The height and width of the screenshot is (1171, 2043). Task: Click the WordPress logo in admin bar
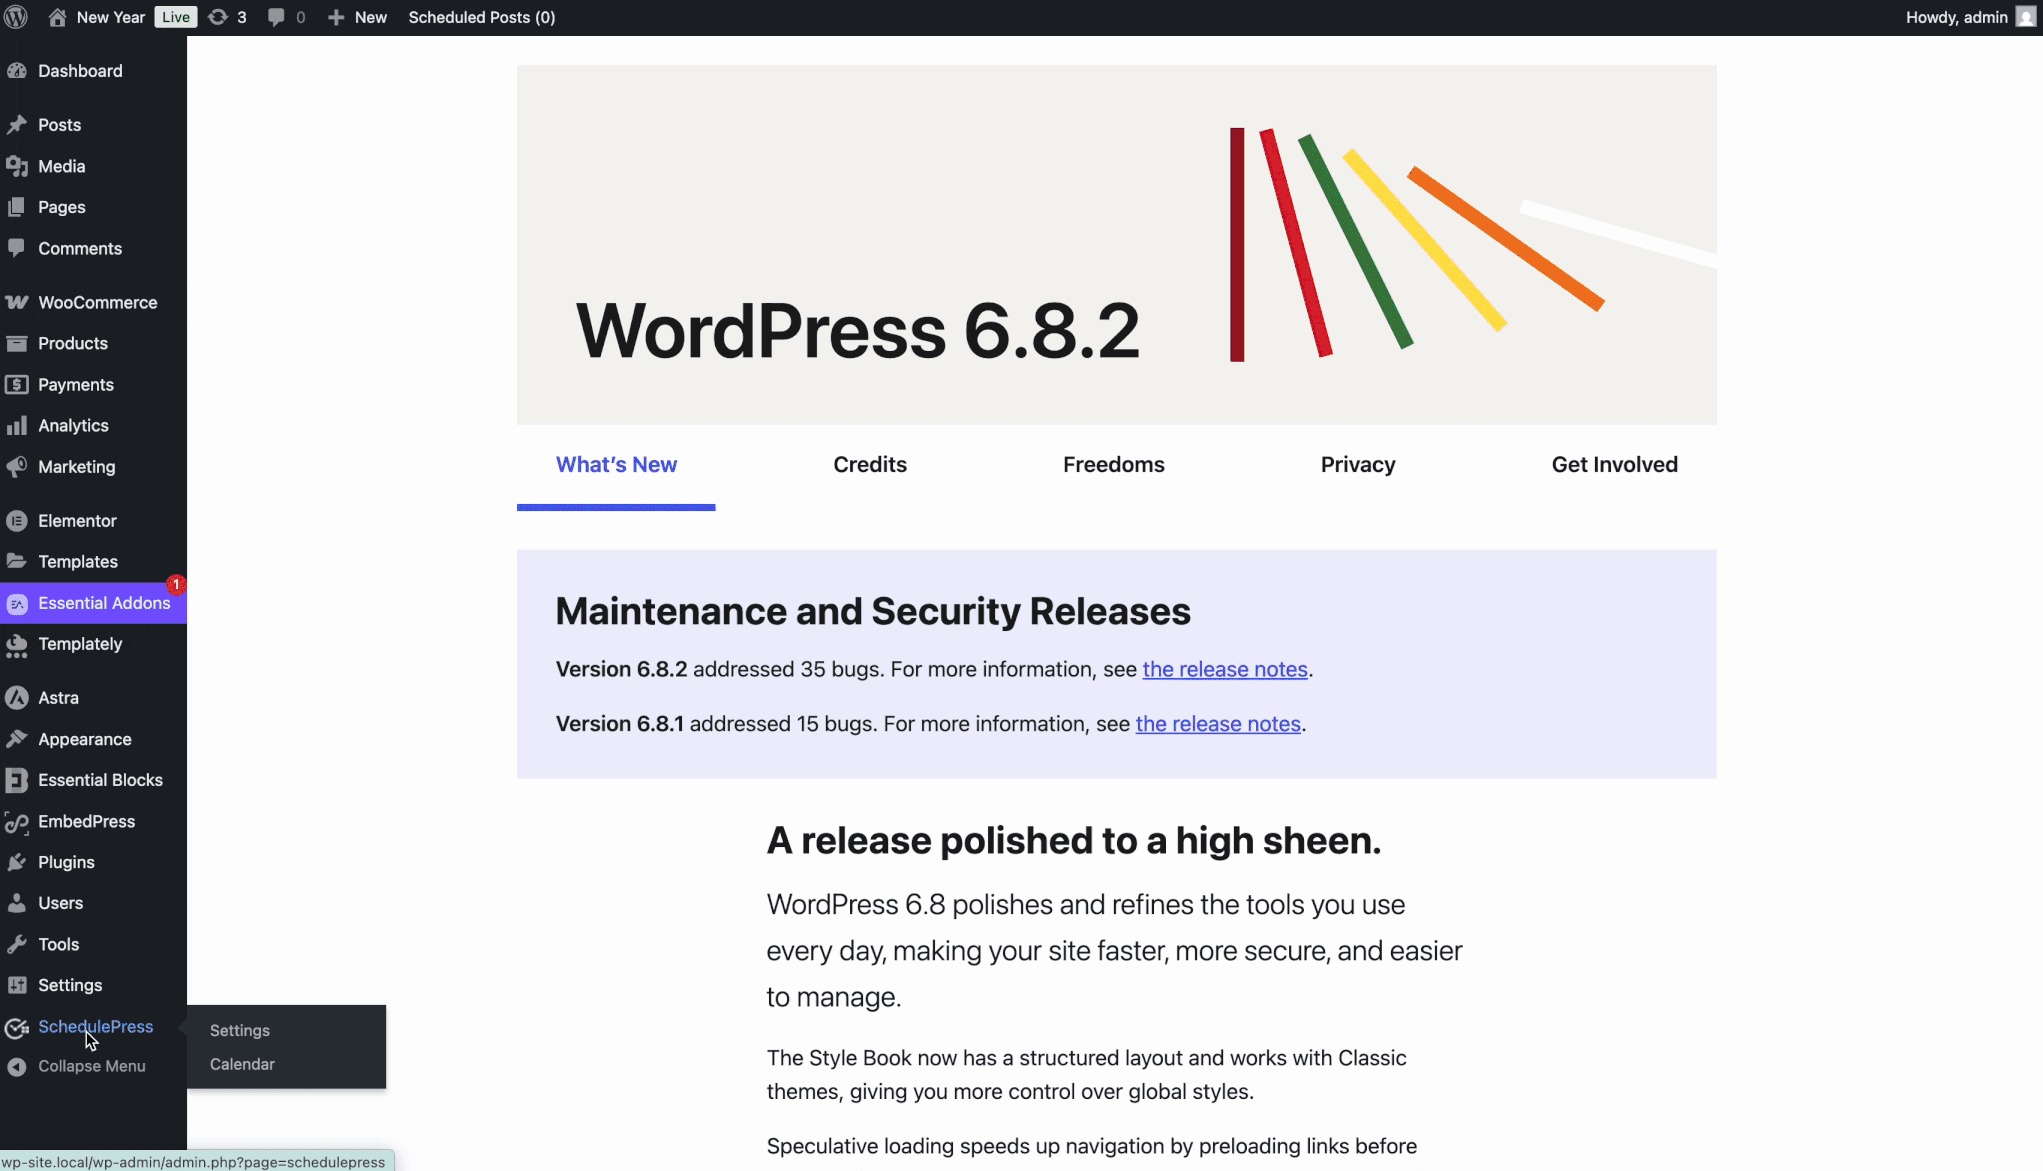pyautogui.click(x=16, y=17)
